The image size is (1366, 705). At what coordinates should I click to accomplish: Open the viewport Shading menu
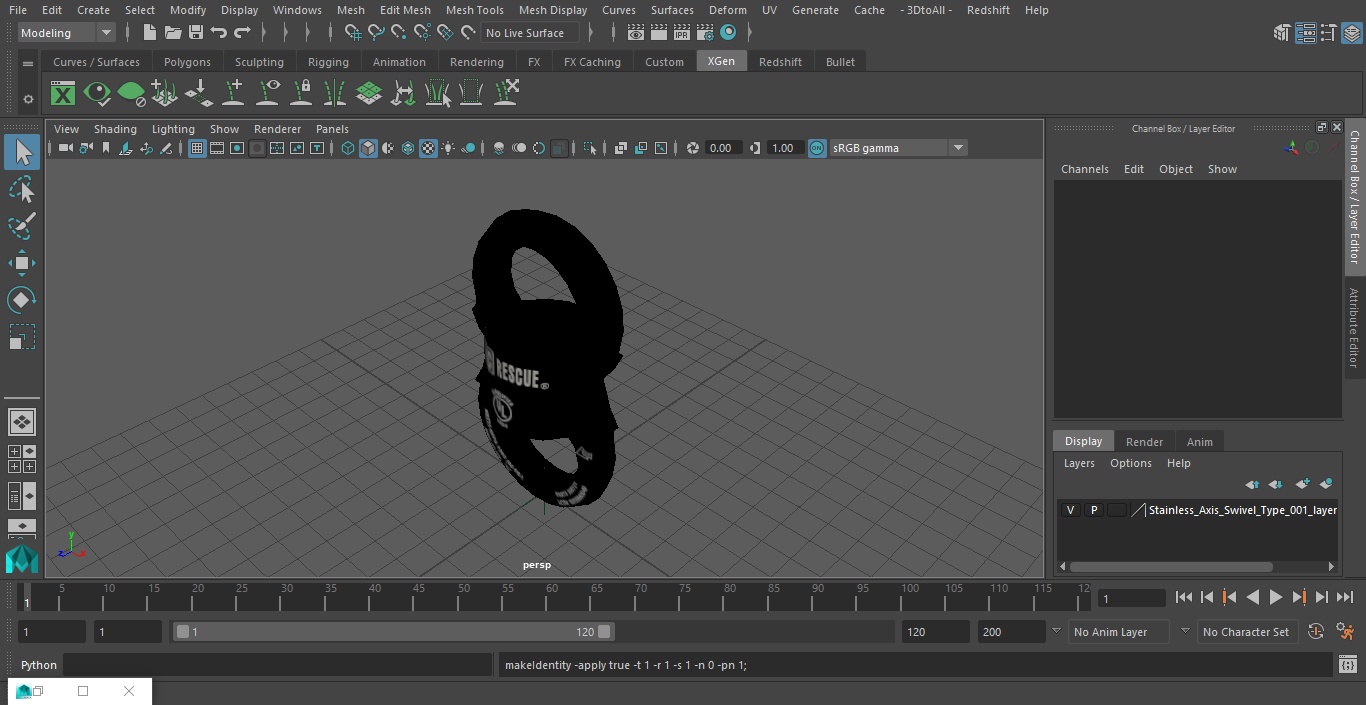115,129
